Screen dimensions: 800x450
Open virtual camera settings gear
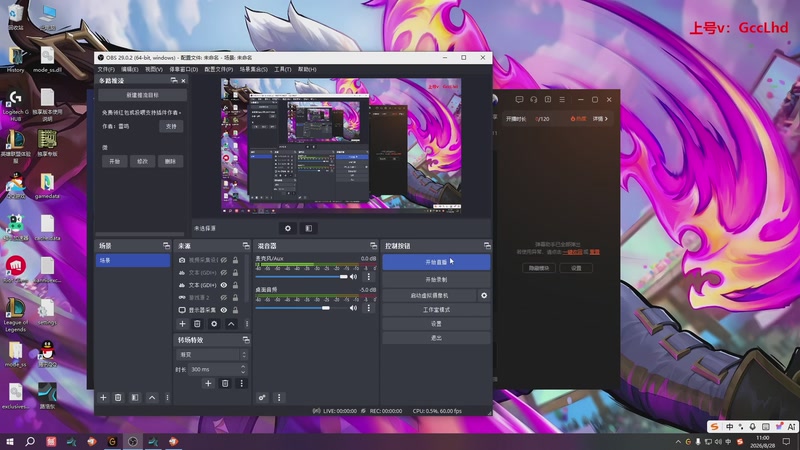pyautogui.click(x=484, y=295)
